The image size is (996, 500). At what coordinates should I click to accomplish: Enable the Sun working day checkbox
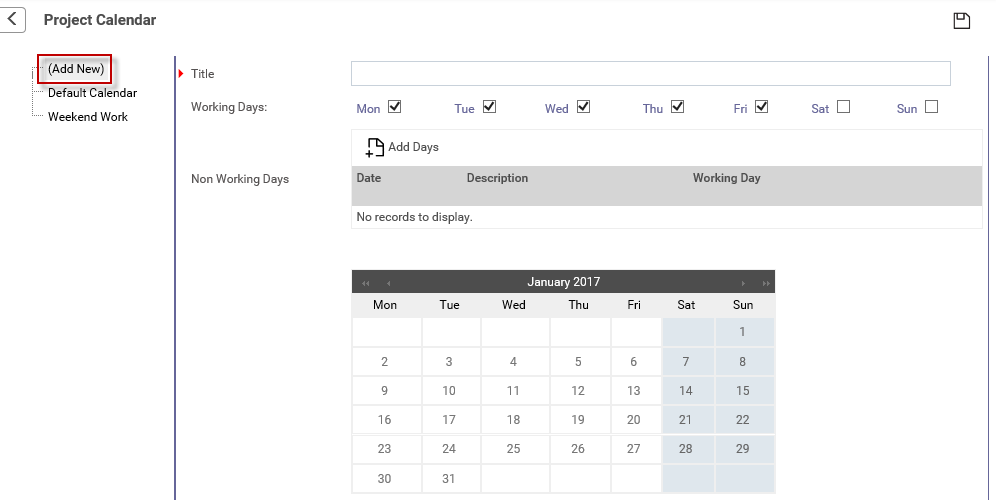point(931,107)
